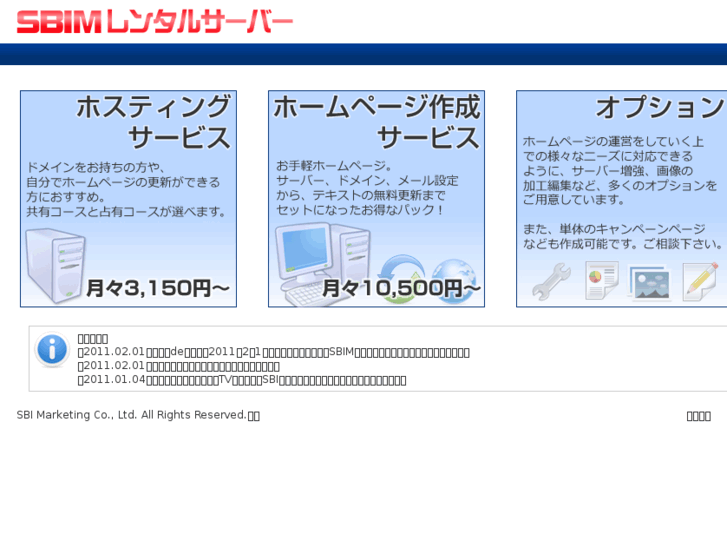Click 月々3,150円〜 price text
This screenshot has height=545, width=727.
click(x=158, y=289)
